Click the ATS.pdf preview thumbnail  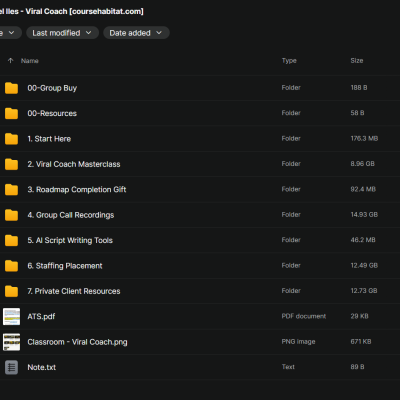11,316
